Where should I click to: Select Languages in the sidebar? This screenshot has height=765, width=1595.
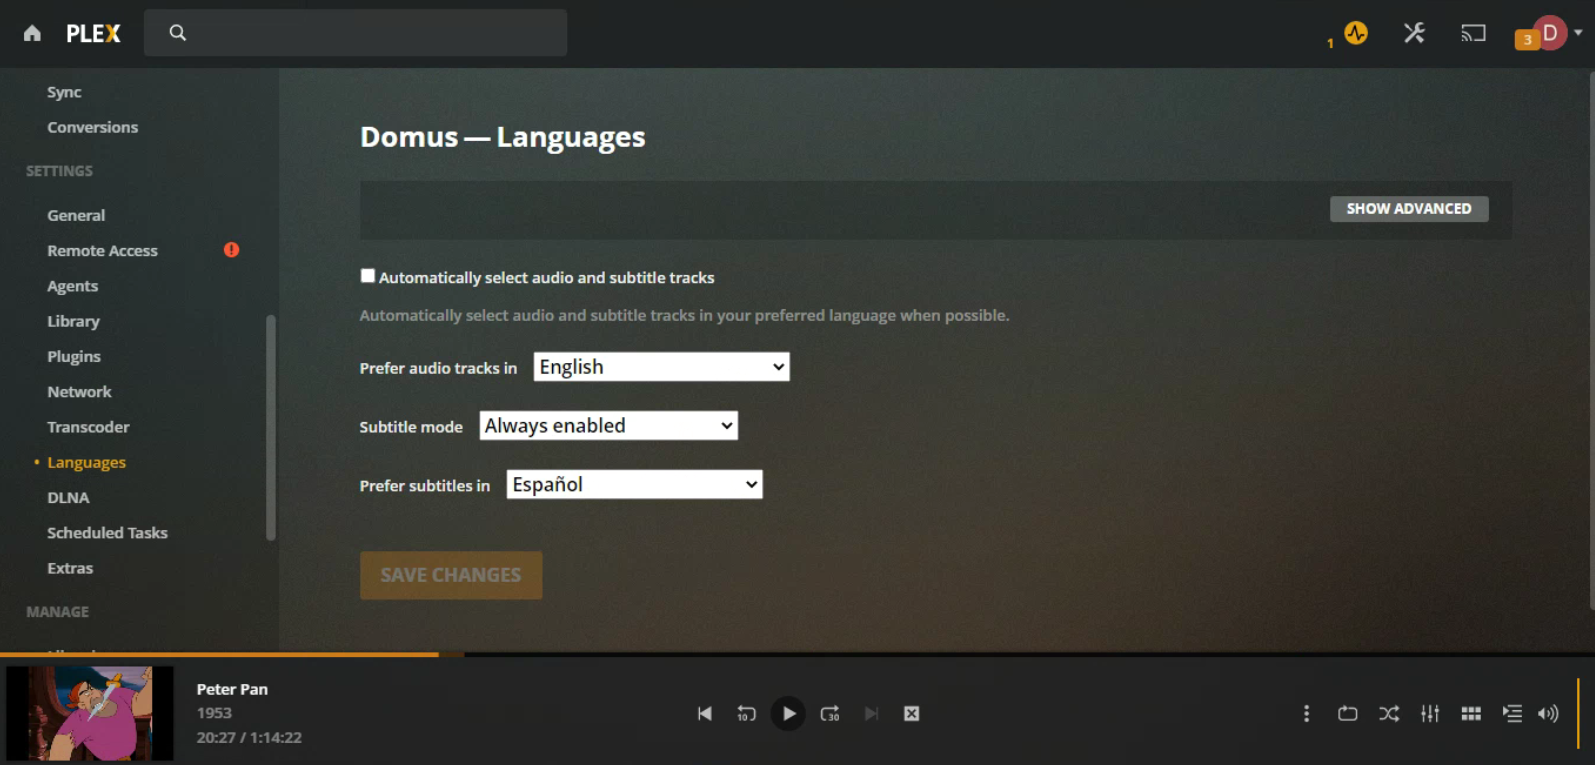(x=86, y=463)
